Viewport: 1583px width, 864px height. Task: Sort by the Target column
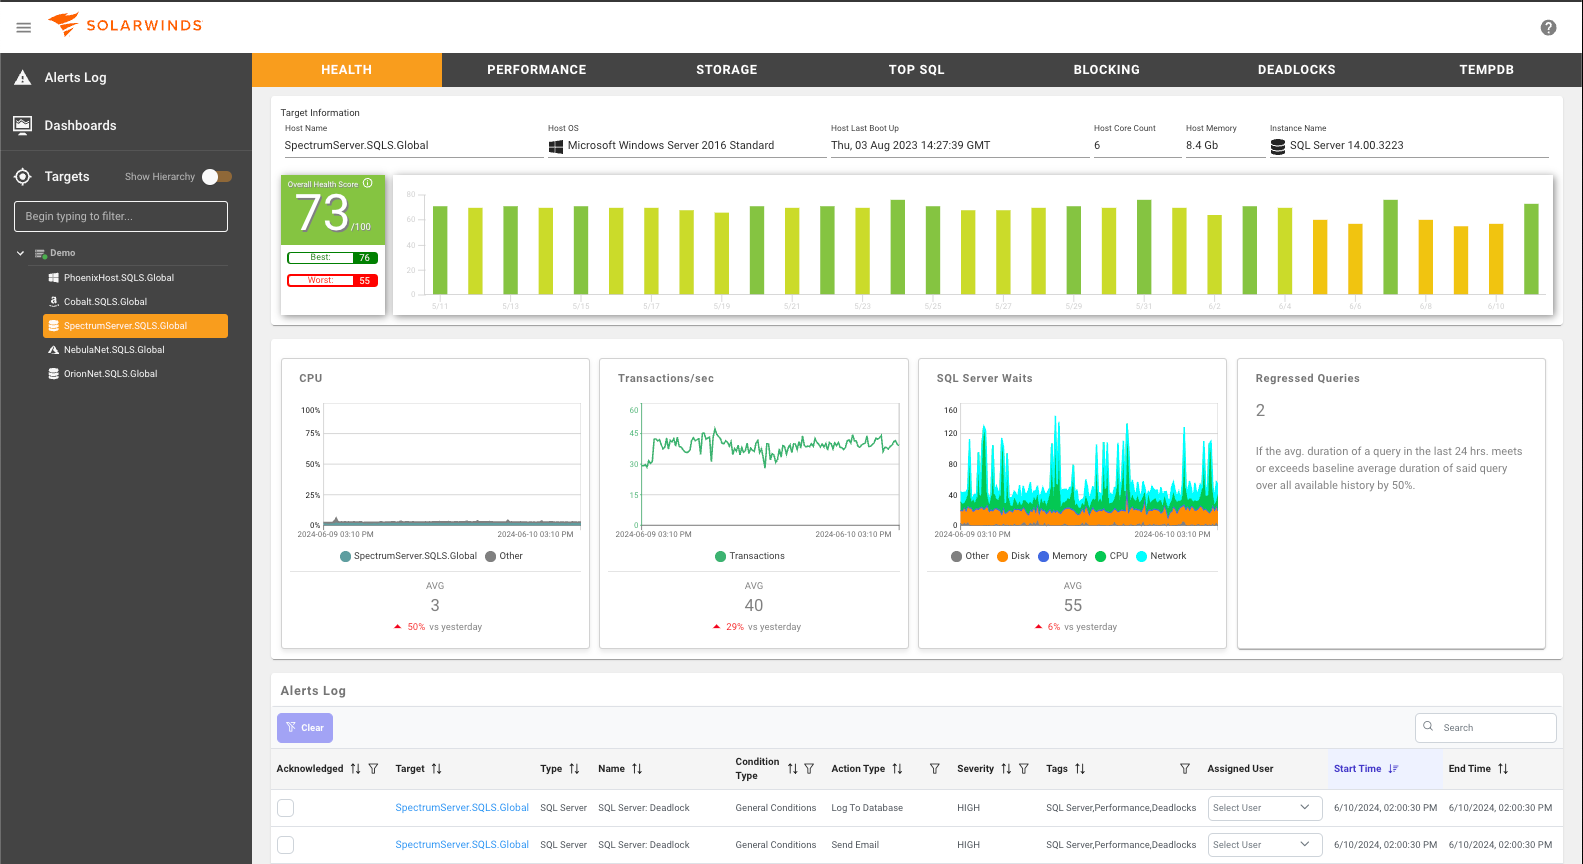pyautogui.click(x=436, y=769)
